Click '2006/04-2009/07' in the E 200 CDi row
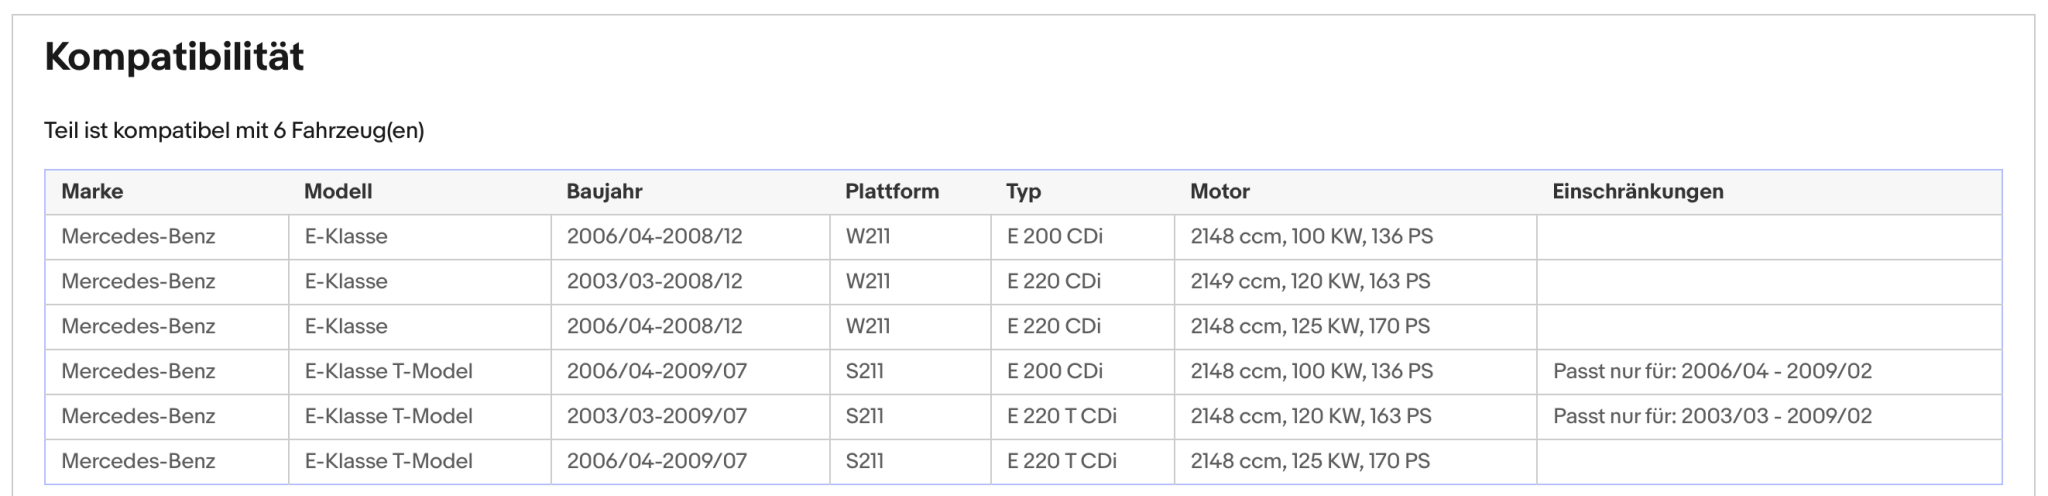 click(x=657, y=371)
